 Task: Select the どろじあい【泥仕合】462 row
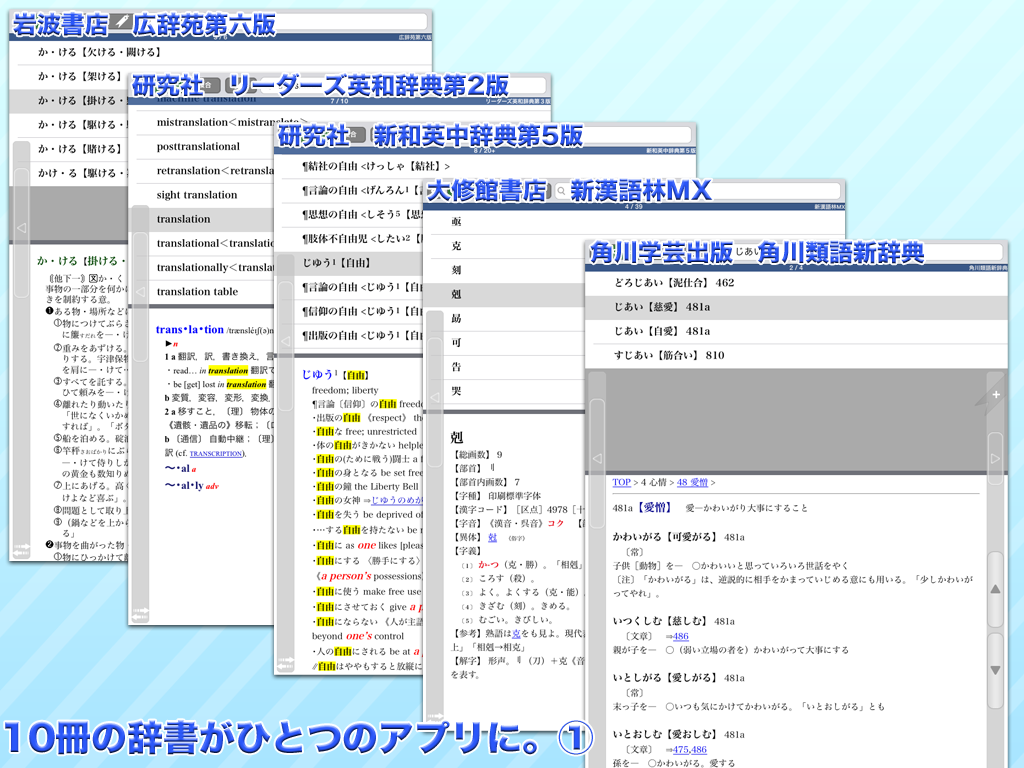(x=795, y=283)
